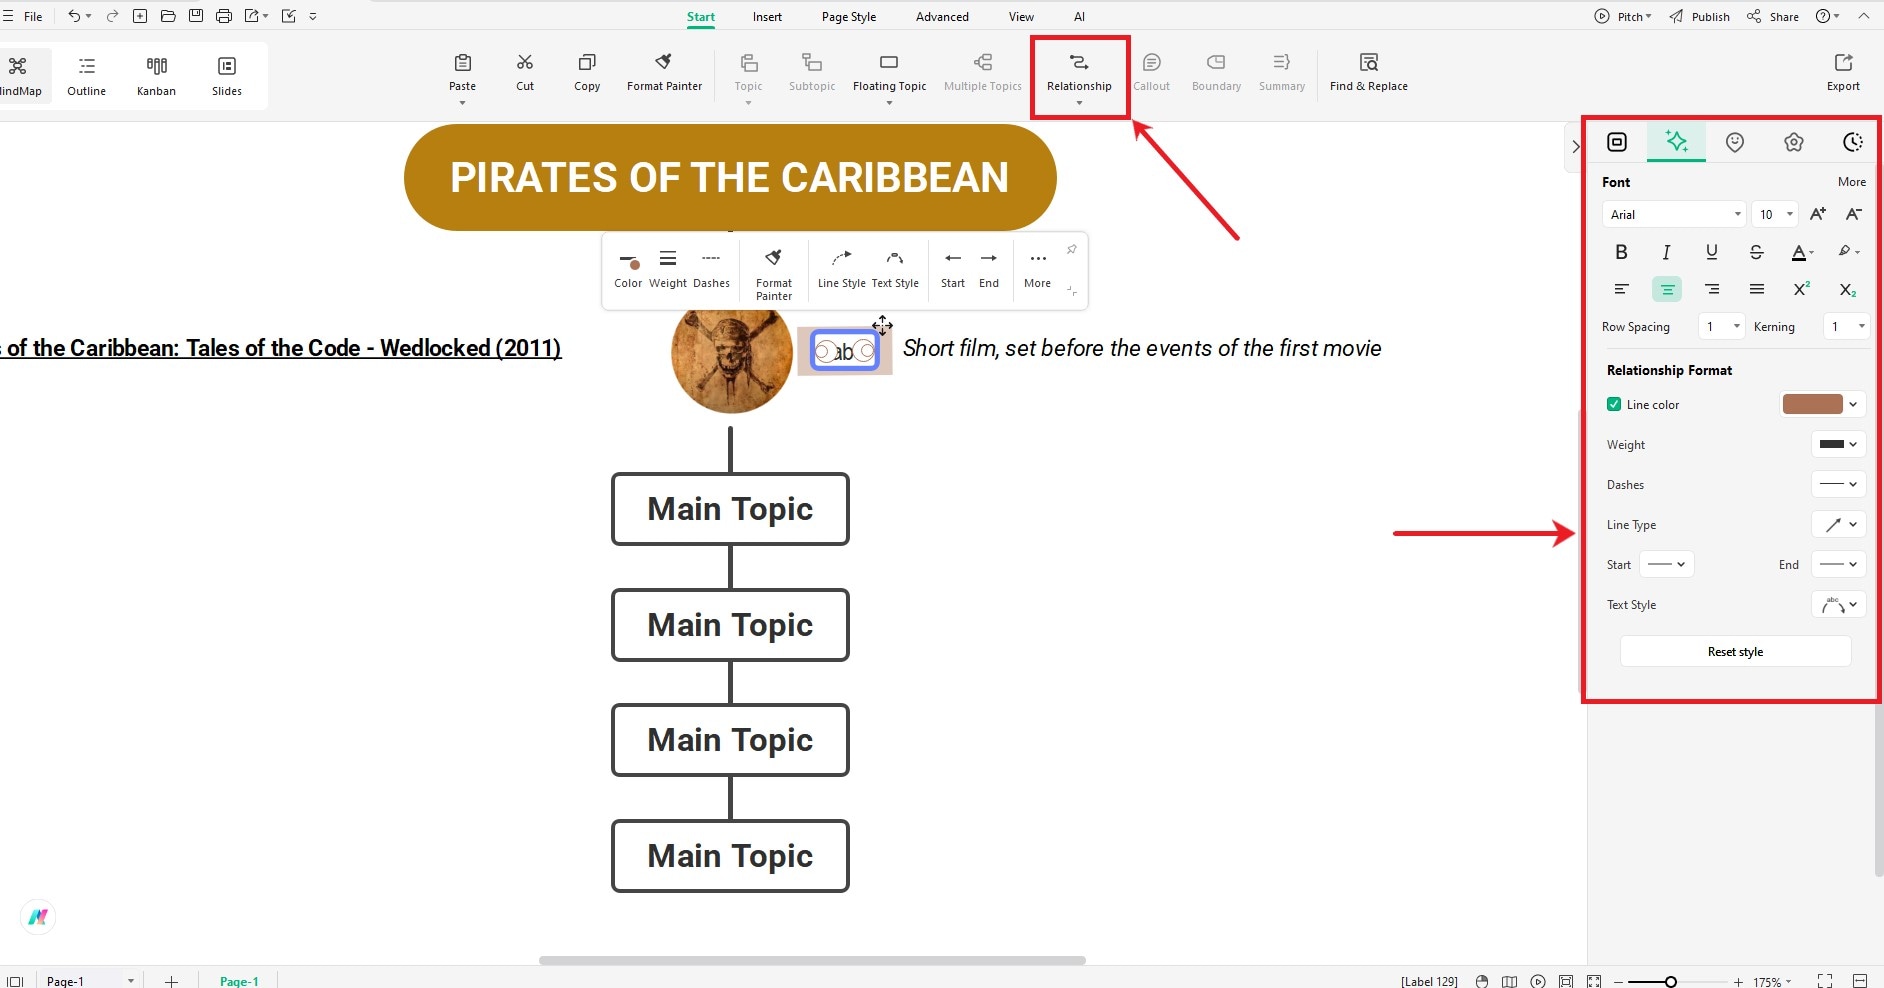This screenshot has height=988, width=1884.
Task: Set text alignment to right
Action: pos(1712,289)
